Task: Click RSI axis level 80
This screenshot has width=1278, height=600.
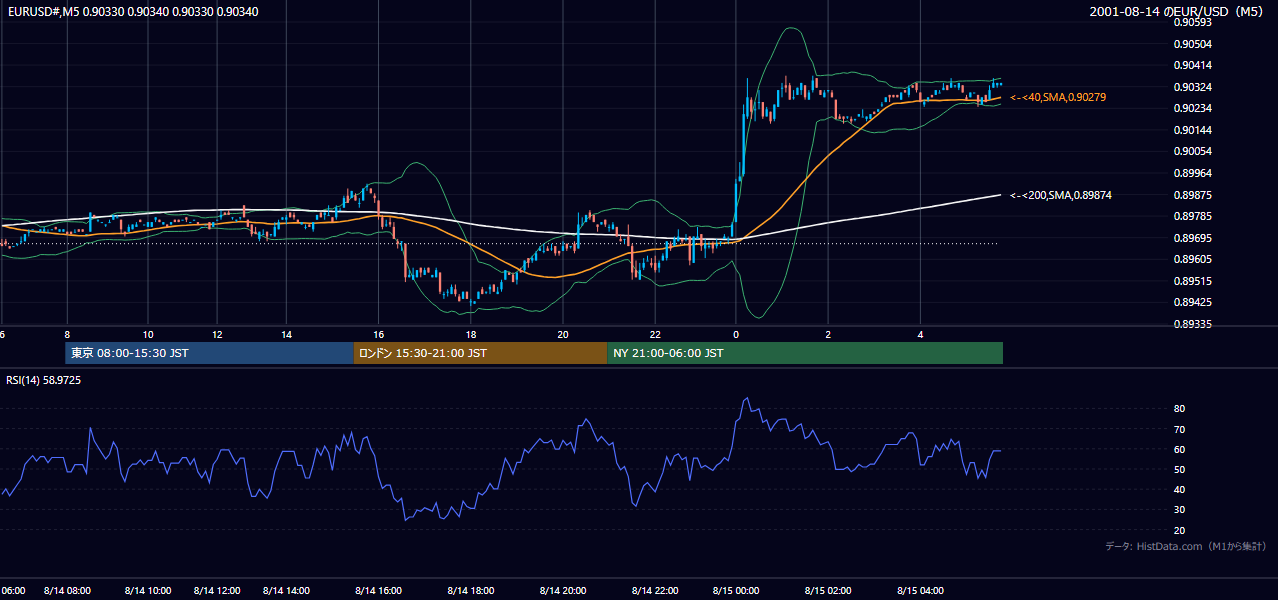Action: coord(1179,409)
